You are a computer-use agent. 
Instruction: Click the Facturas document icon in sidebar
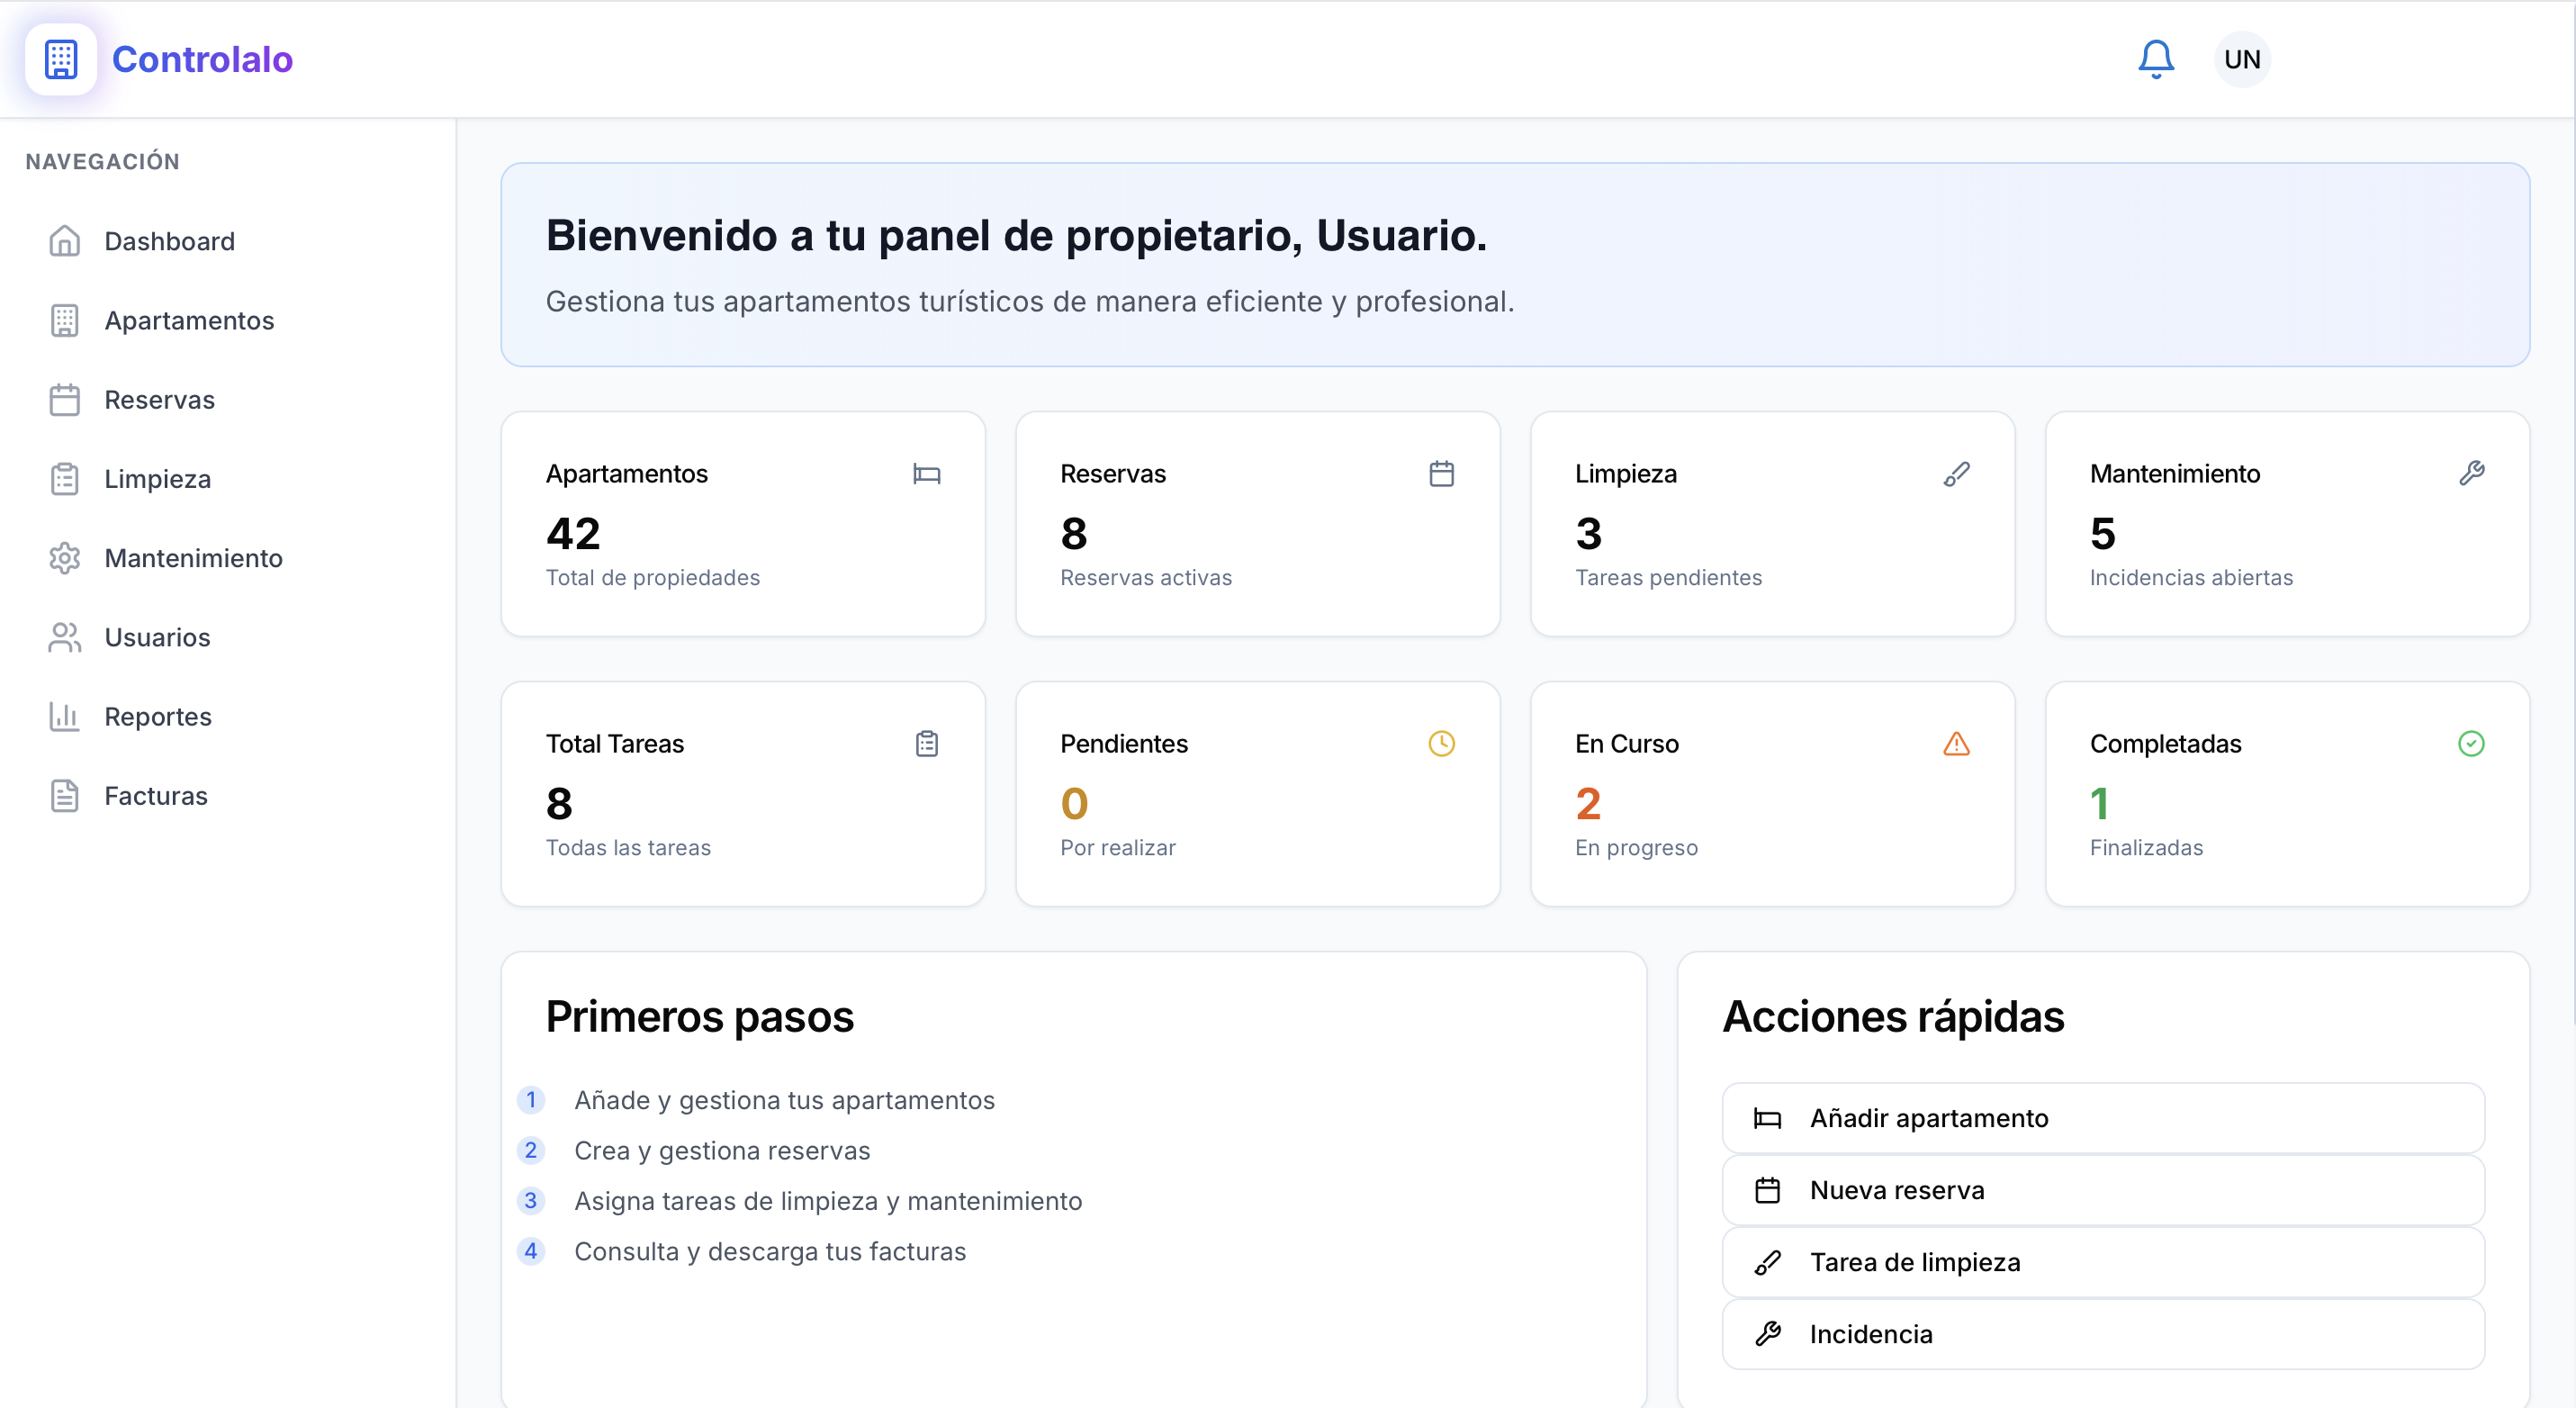(65, 796)
